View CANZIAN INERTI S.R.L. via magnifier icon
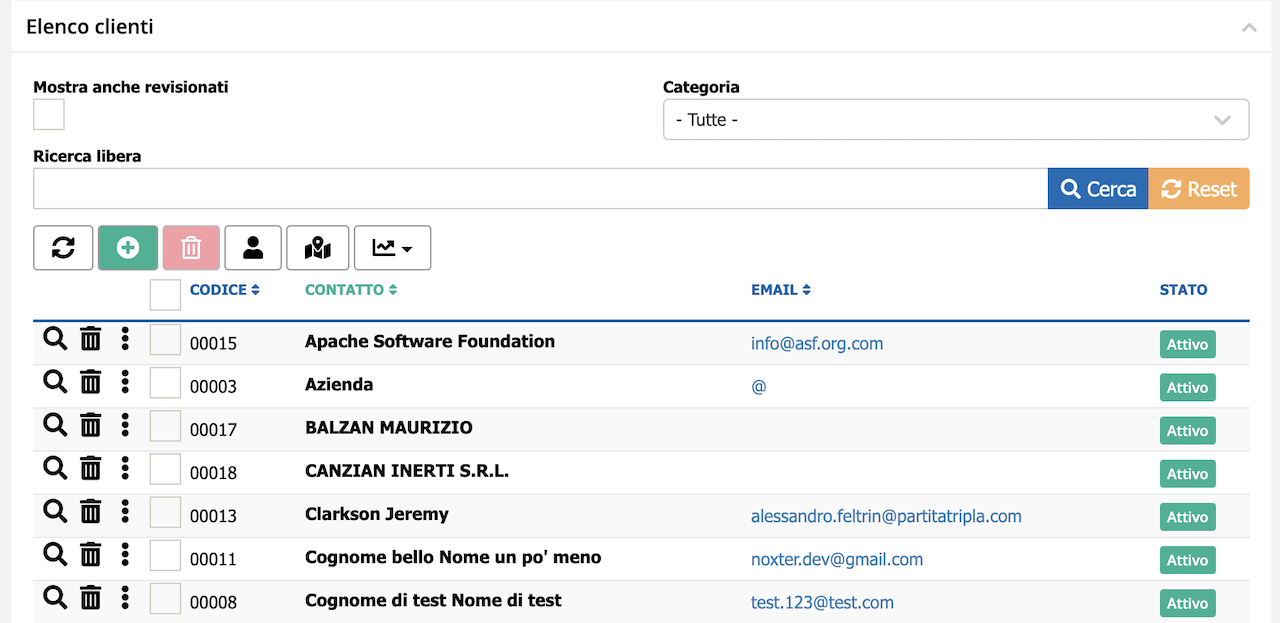The height and width of the screenshot is (623, 1280). click(55, 468)
